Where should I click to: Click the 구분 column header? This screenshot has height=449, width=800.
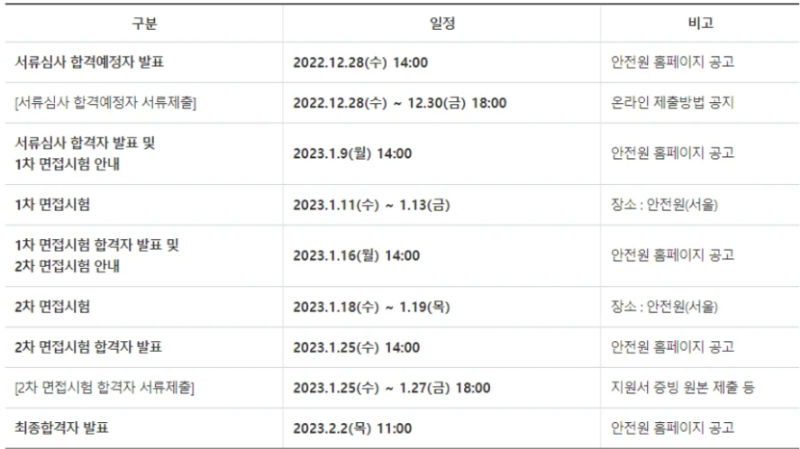click(143, 22)
